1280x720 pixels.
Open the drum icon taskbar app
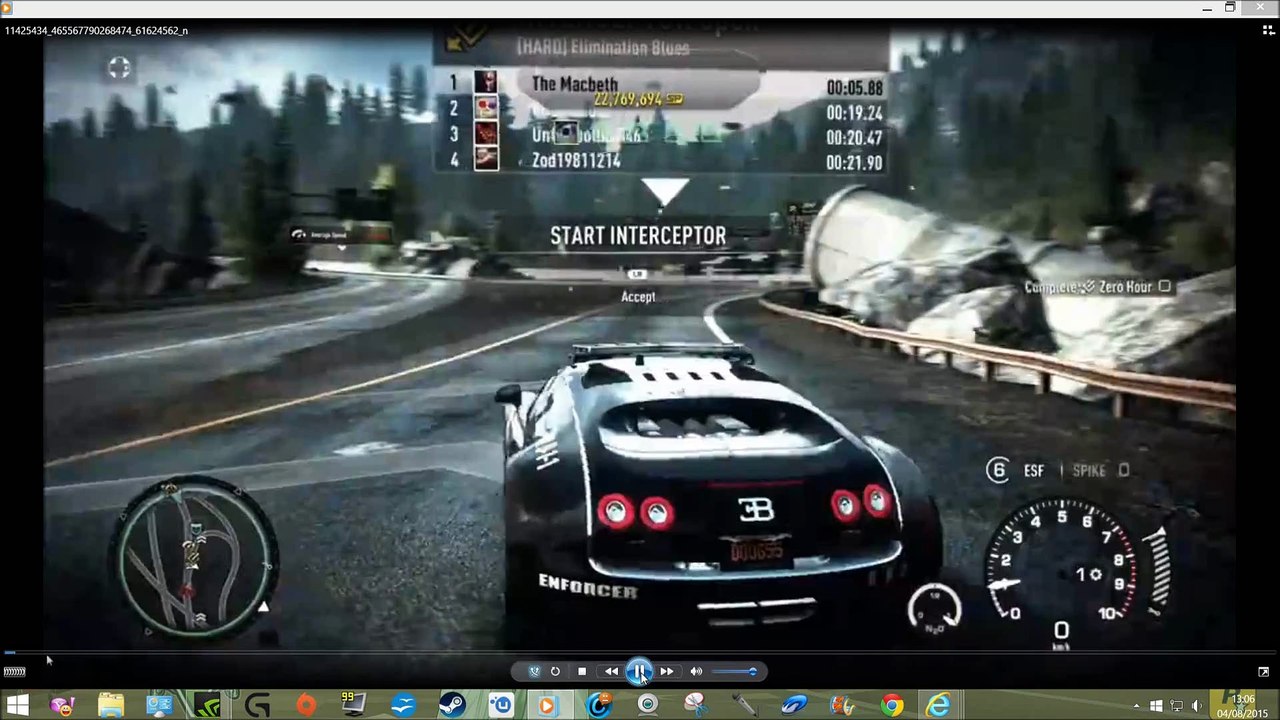coord(842,707)
